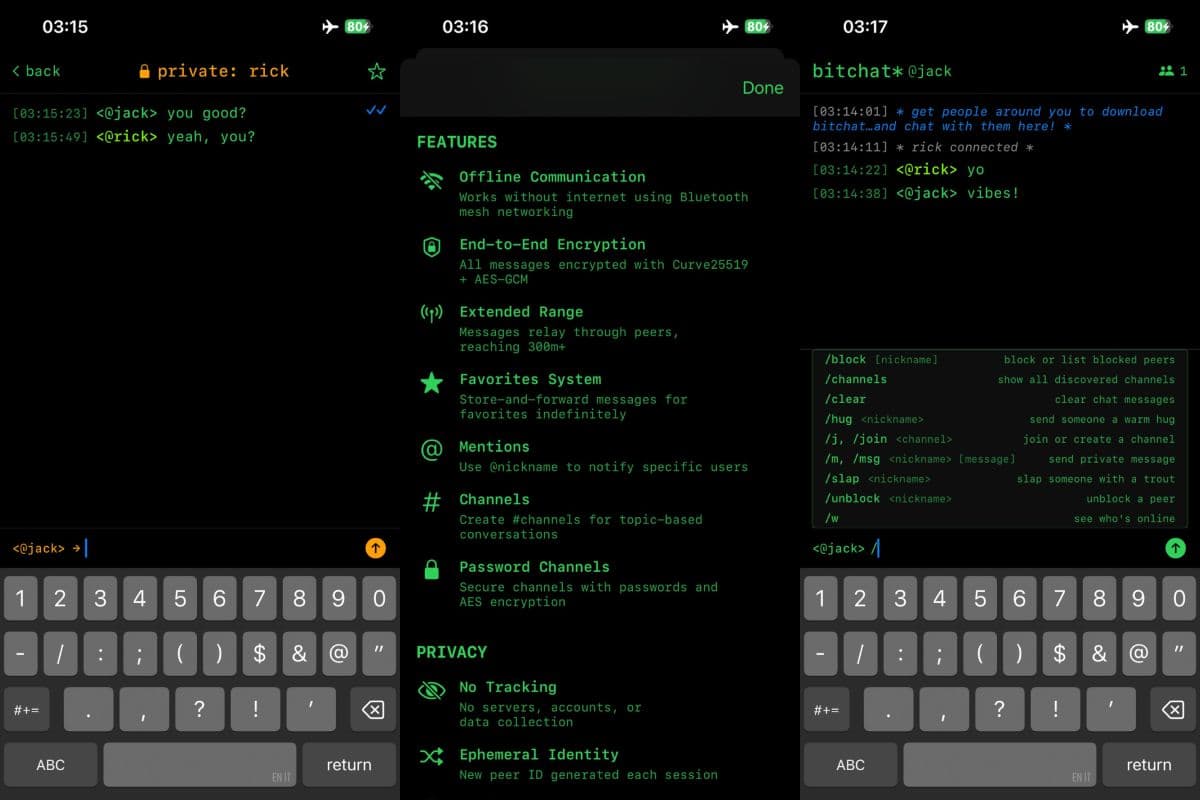The height and width of the screenshot is (800, 1200).
Task: Toggle the favorite star for rick chat
Action: 375,71
